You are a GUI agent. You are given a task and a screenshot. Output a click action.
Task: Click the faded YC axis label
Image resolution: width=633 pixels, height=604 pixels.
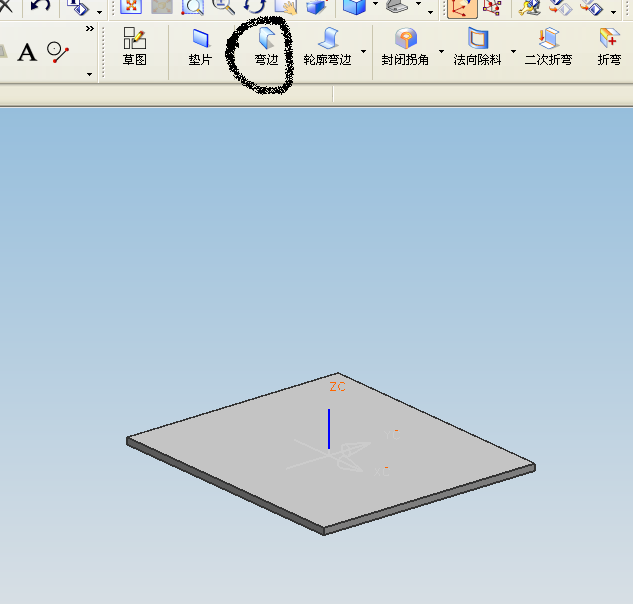pos(392,435)
